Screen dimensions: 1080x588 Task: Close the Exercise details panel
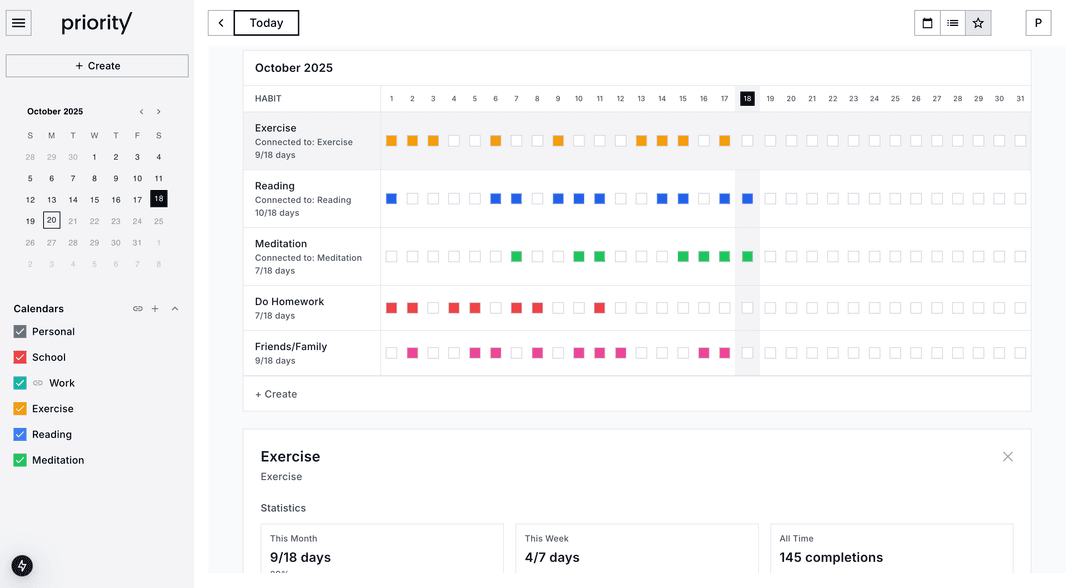click(x=1007, y=457)
